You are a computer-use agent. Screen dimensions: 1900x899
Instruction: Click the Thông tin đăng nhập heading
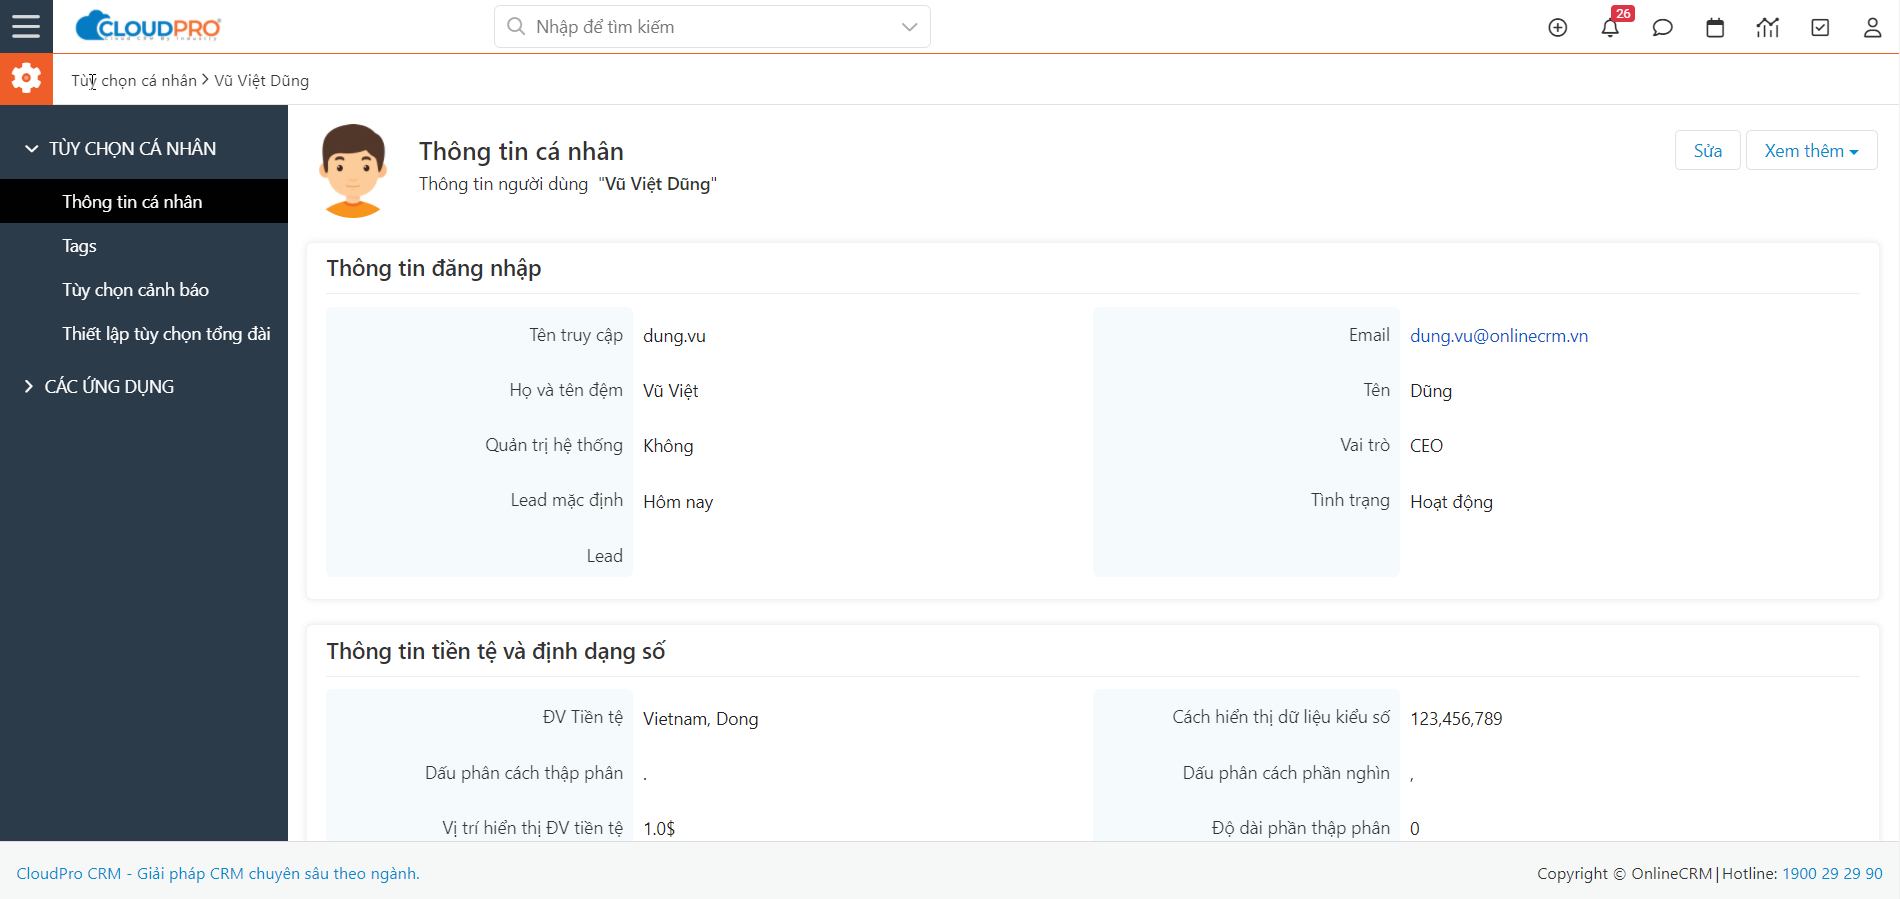coord(434,268)
